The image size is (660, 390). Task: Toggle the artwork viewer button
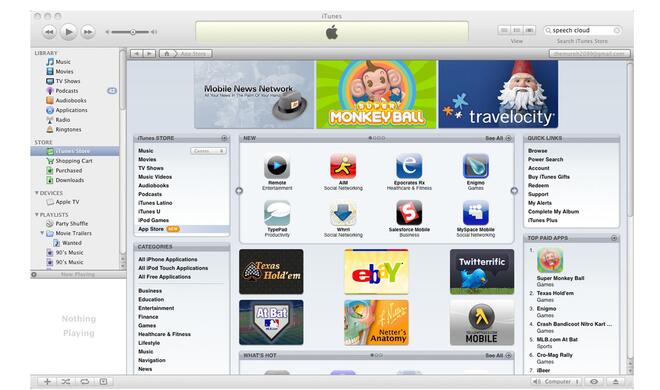tap(103, 382)
